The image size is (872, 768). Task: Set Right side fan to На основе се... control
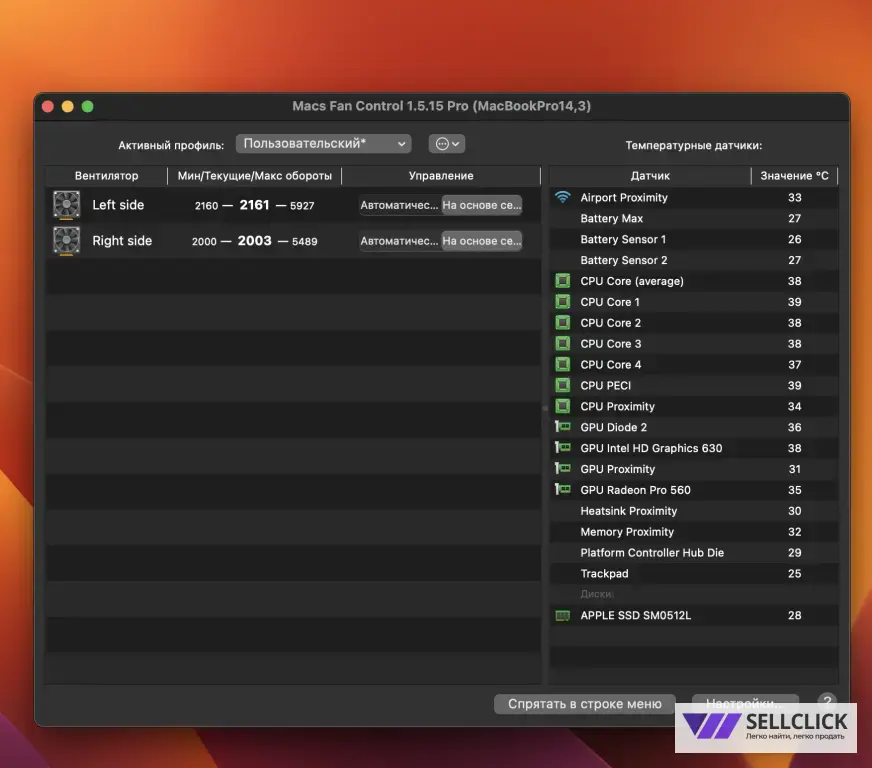point(482,241)
